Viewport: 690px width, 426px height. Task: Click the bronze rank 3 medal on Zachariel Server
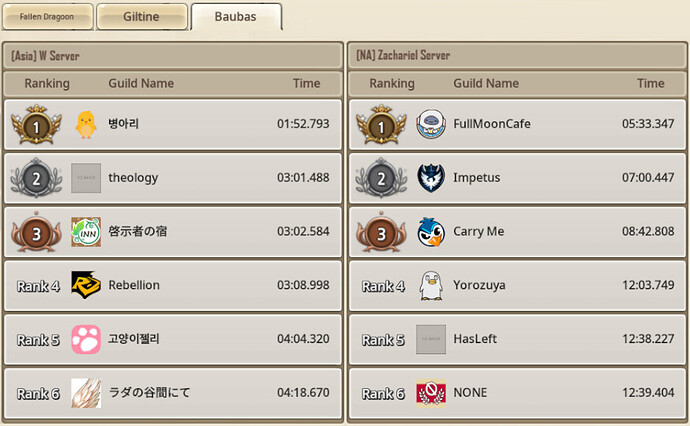(x=381, y=232)
